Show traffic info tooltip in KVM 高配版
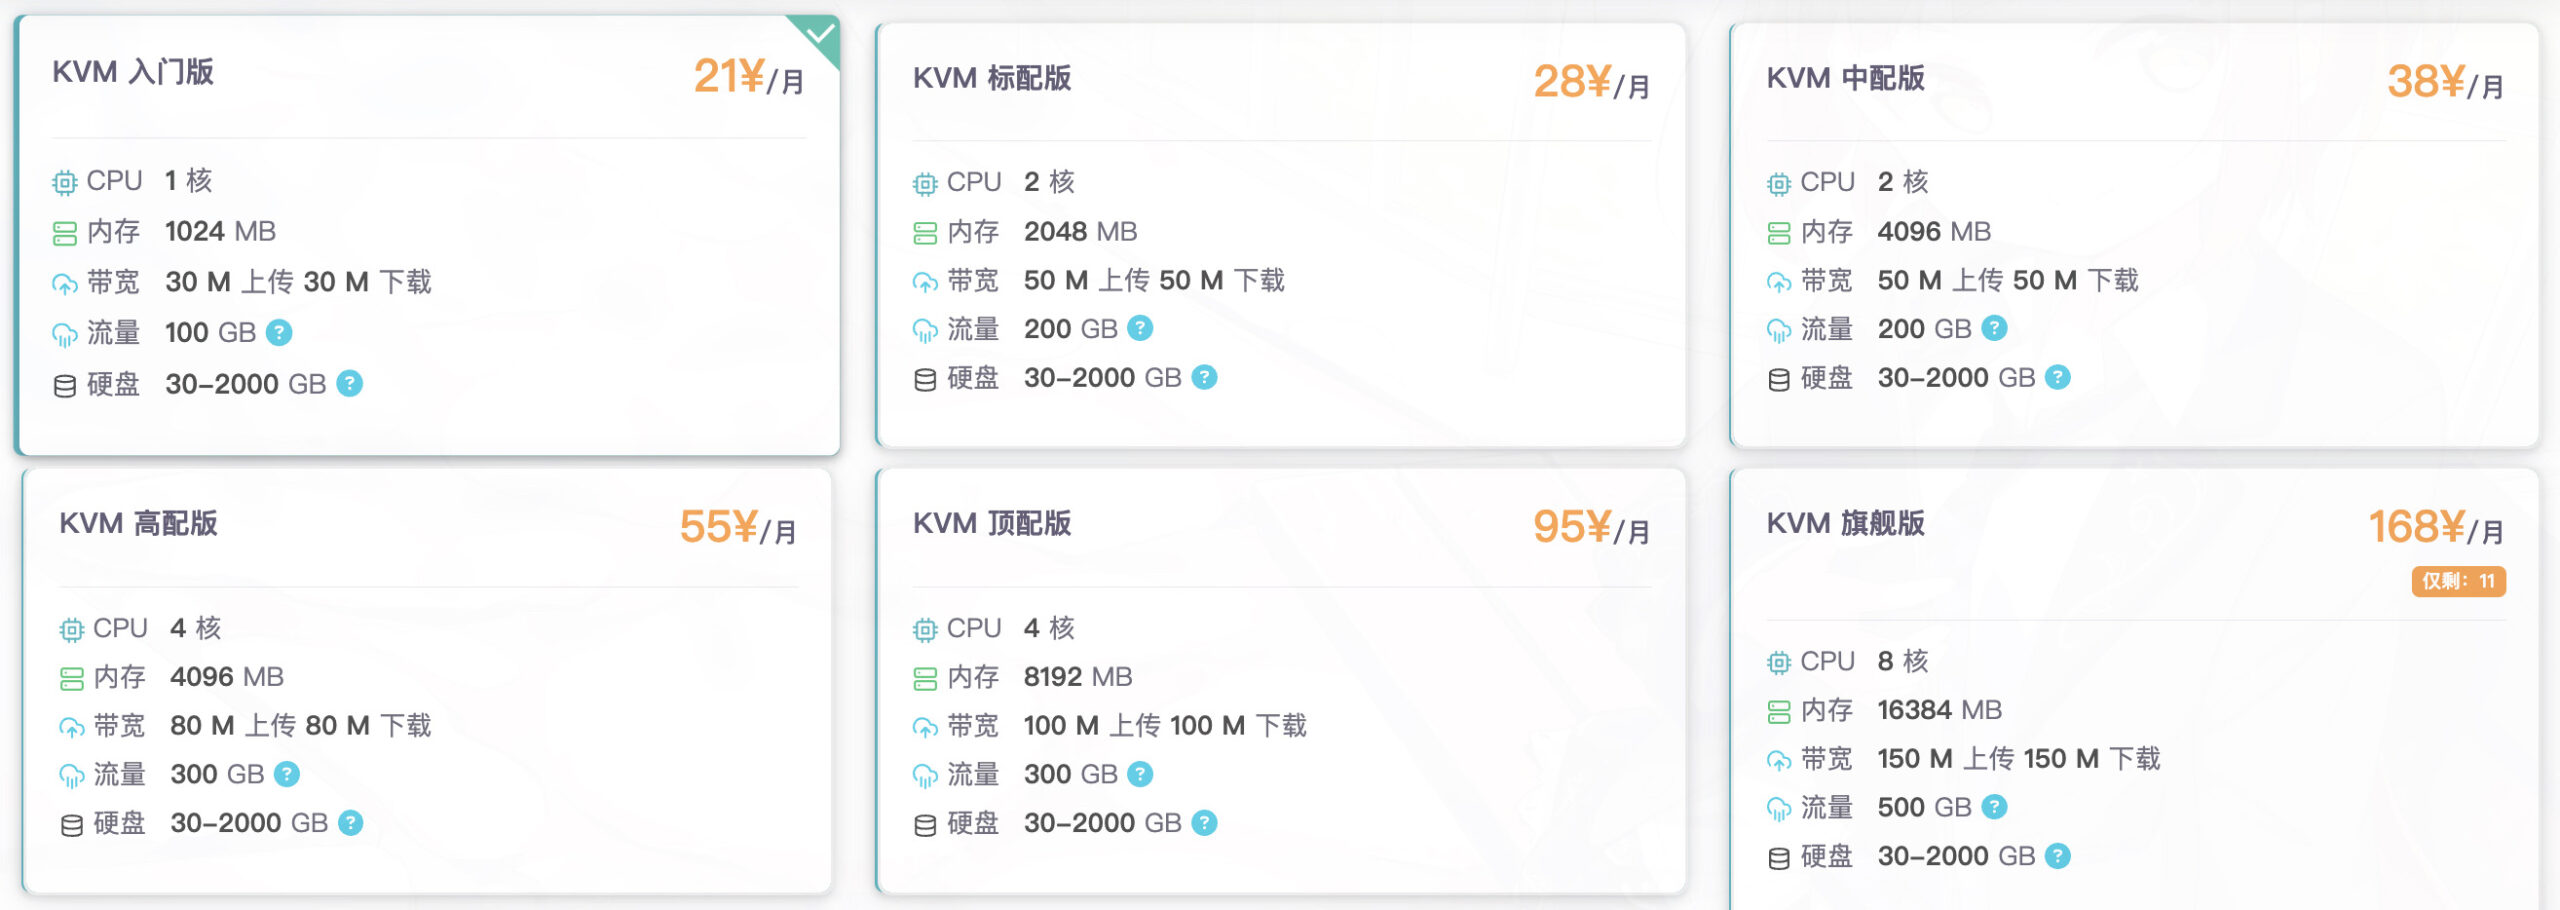This screenshot has height=910, width=2560. coord(287,774)
